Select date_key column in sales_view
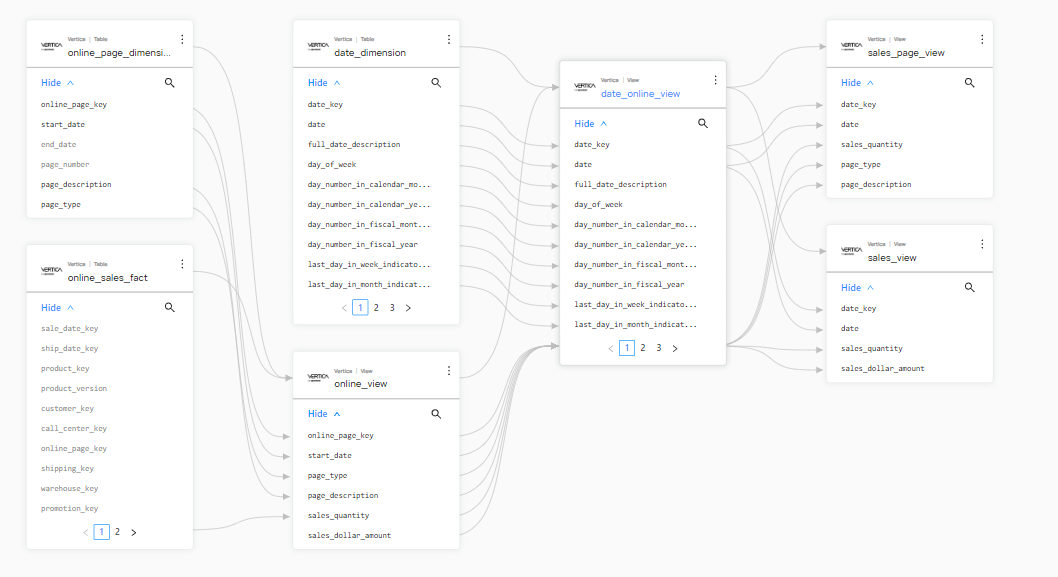This screenshot has width=1058, height=577. tap(858, 308)
